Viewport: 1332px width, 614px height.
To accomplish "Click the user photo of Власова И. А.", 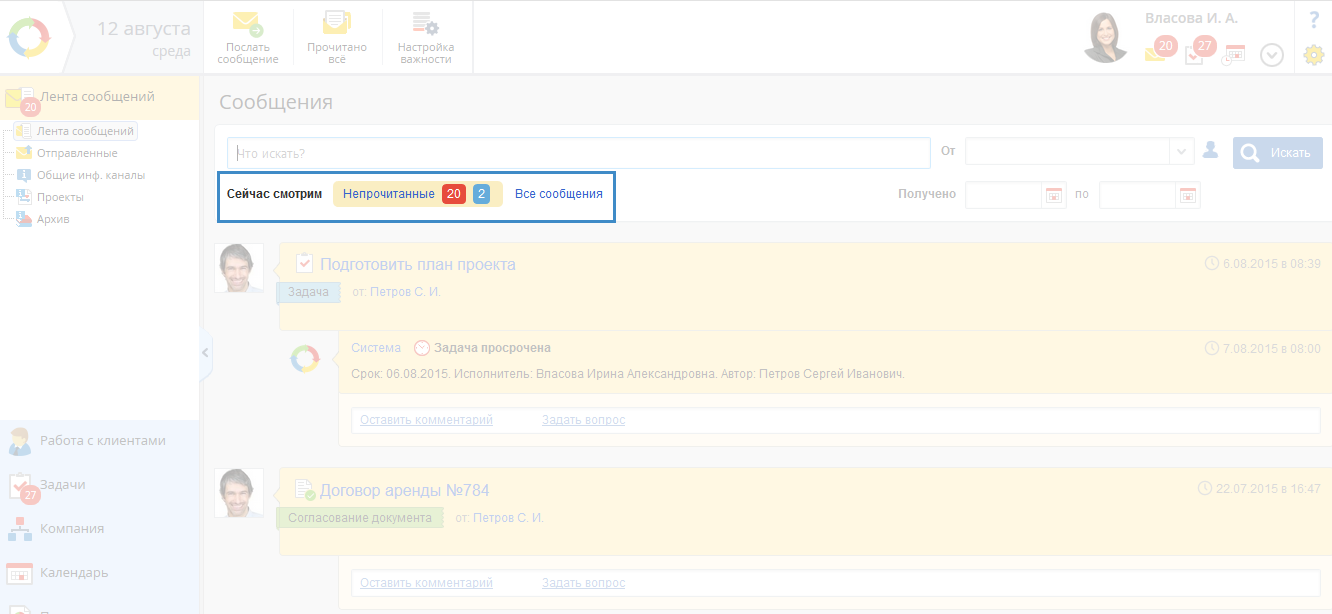I will tap(1106, 38).
